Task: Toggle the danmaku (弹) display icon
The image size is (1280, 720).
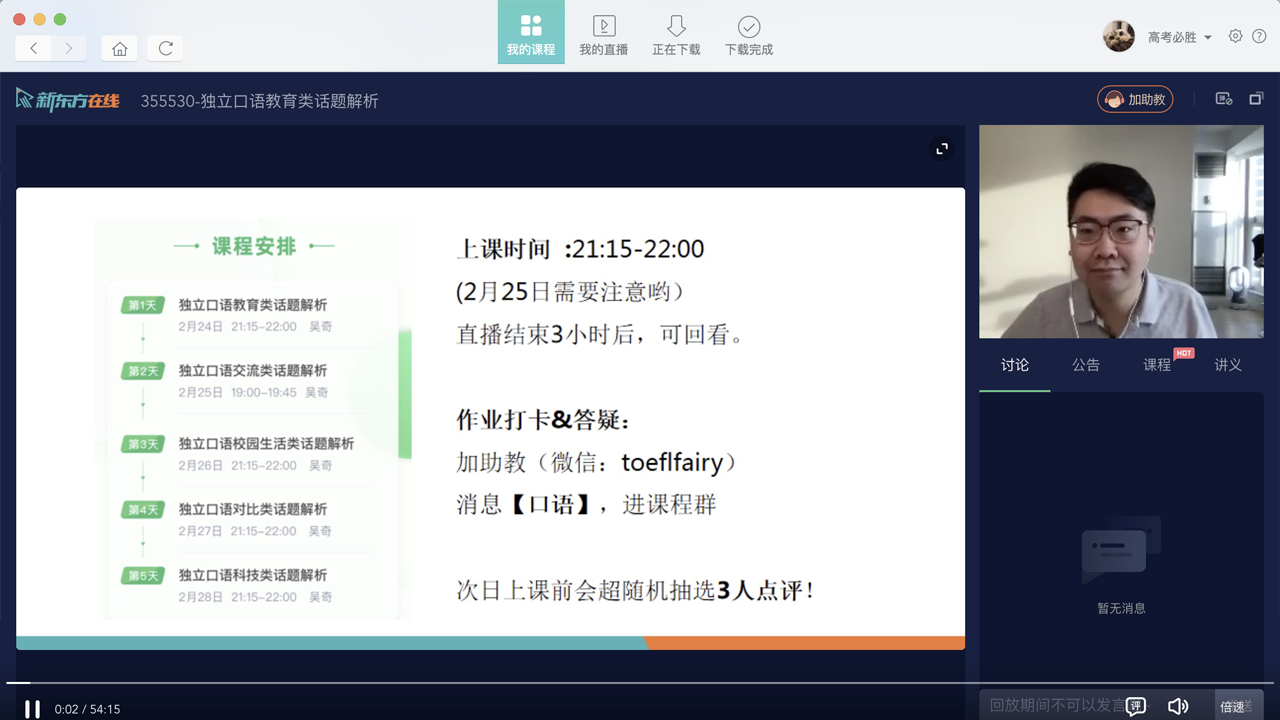Action: (1136, 706)
